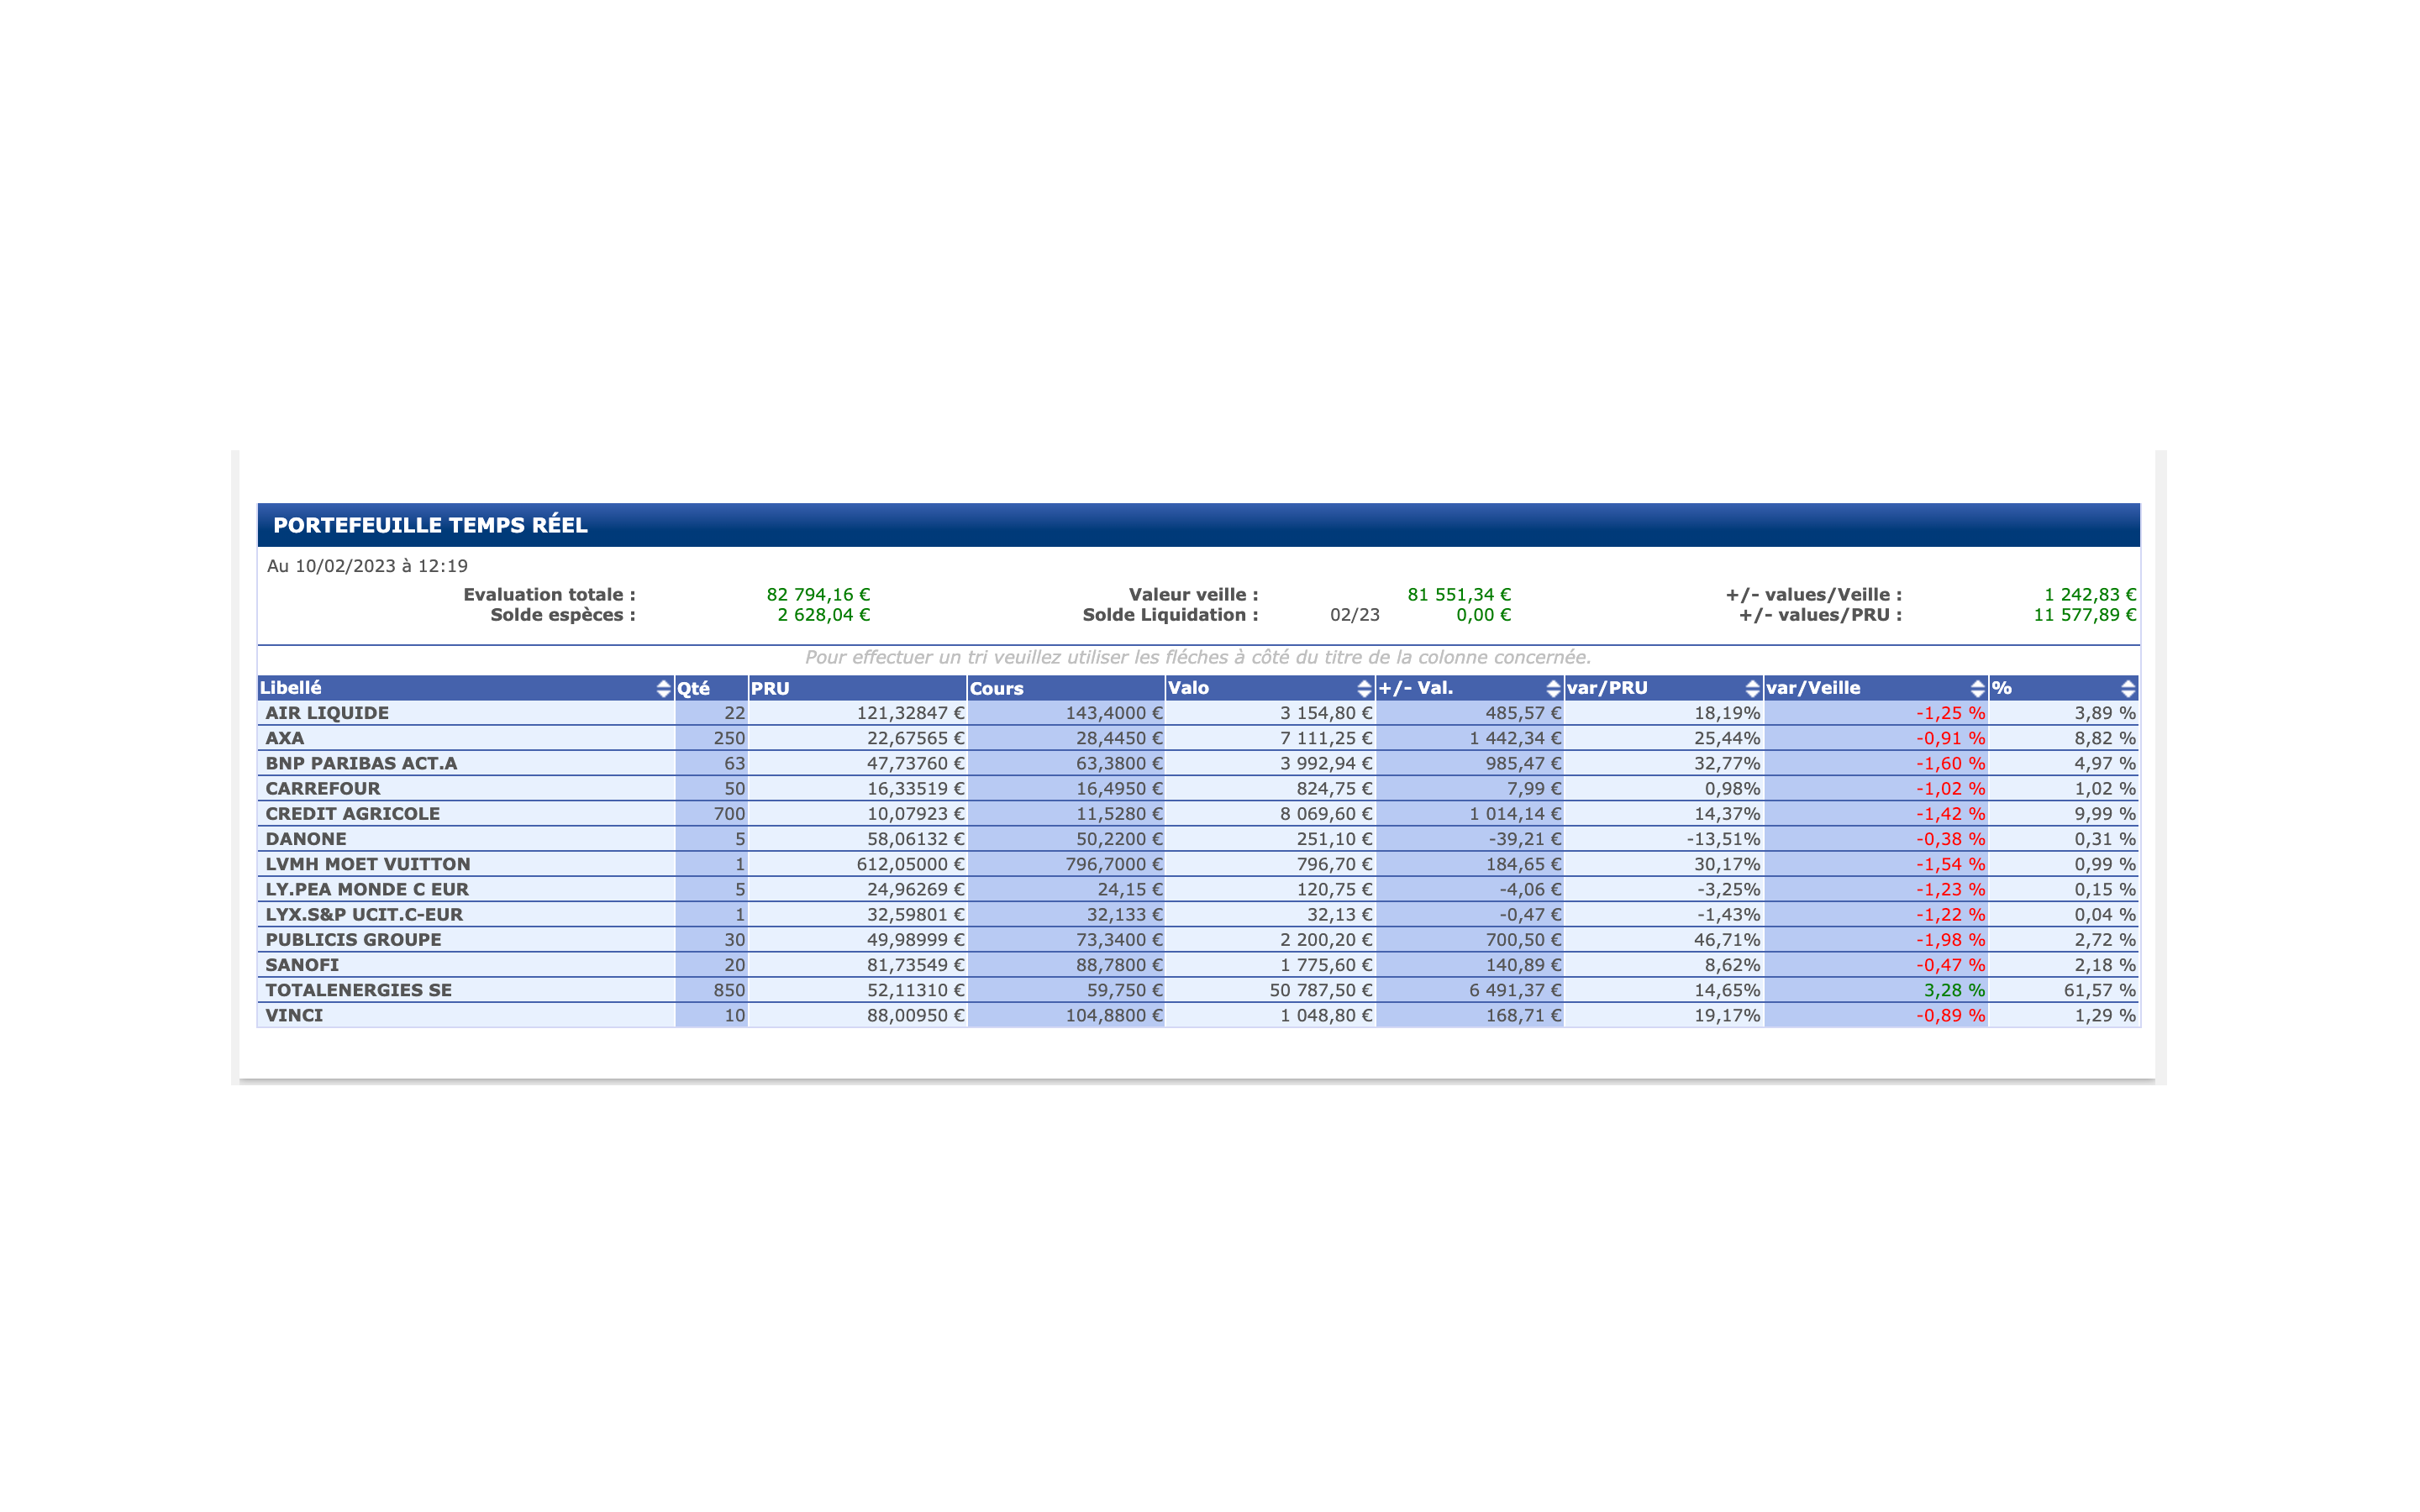Select the PUBLICIS GROUPE row label

pos(353,940)
